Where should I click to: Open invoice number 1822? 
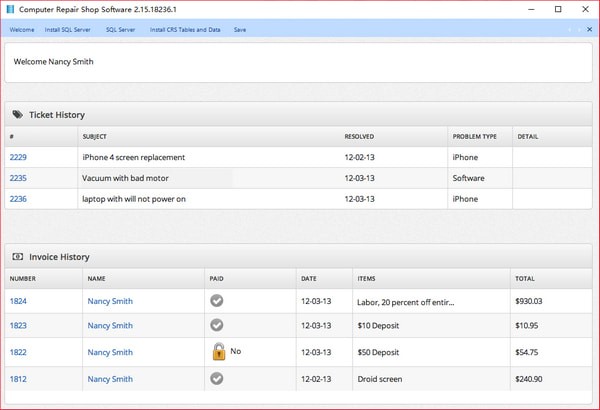tap(18, 352)
